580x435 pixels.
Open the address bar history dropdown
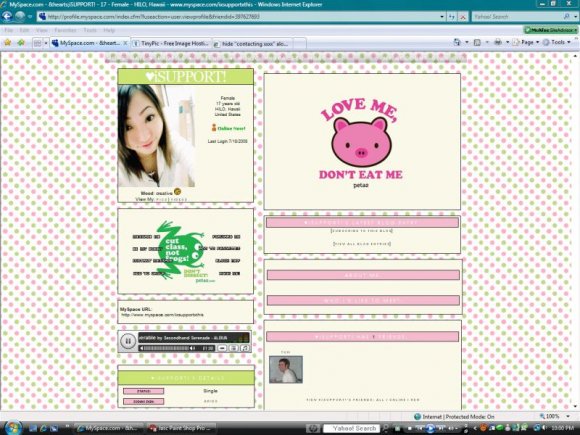(442, 17)
